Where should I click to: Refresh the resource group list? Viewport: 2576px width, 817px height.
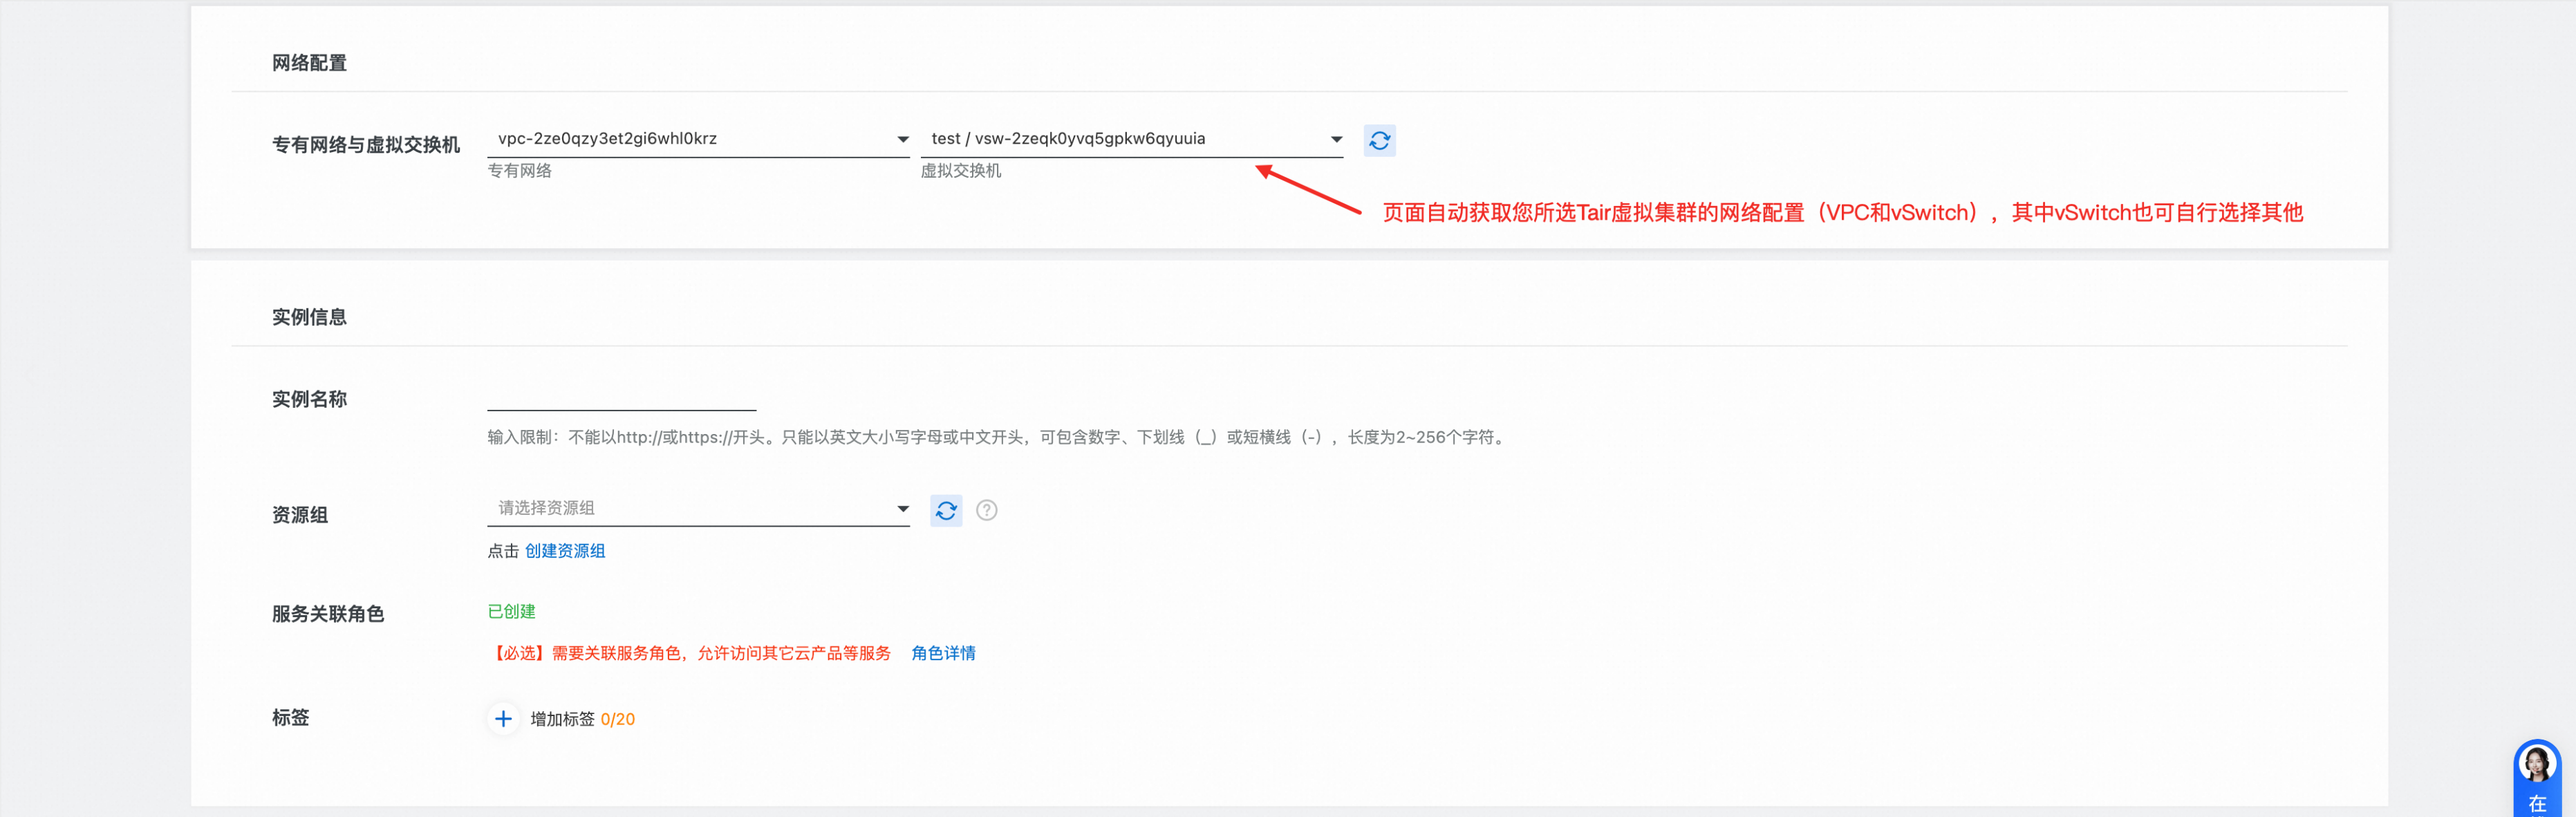[945, 511]
